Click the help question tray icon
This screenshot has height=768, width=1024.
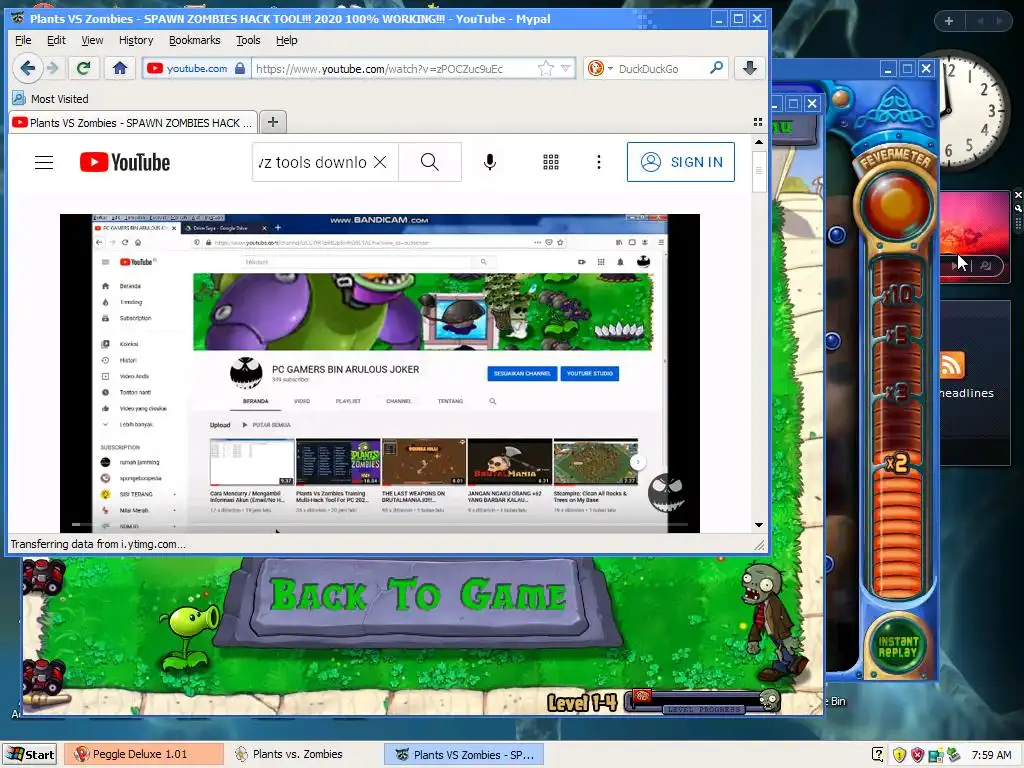(879, 755)
